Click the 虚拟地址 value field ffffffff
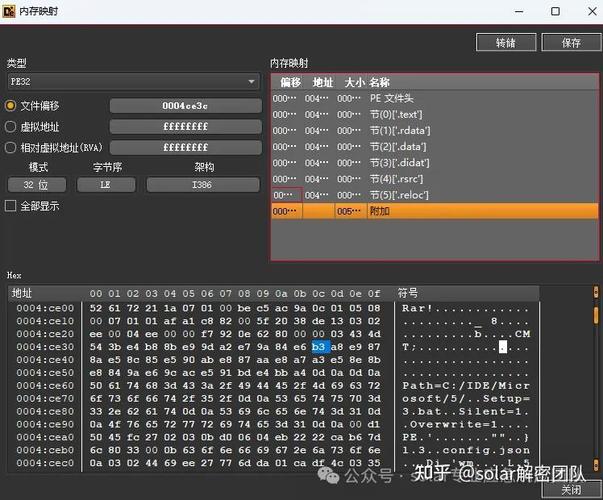Screen dimensions: 603x500 (x=185, y=127)
